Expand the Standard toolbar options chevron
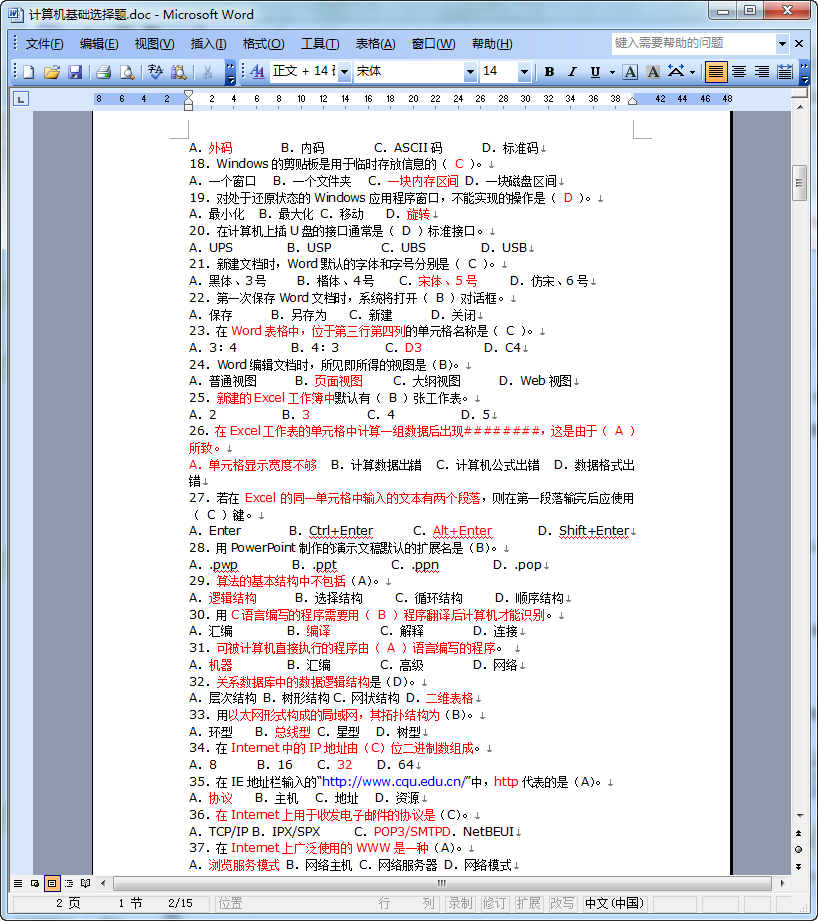 [x=231, y=72]
